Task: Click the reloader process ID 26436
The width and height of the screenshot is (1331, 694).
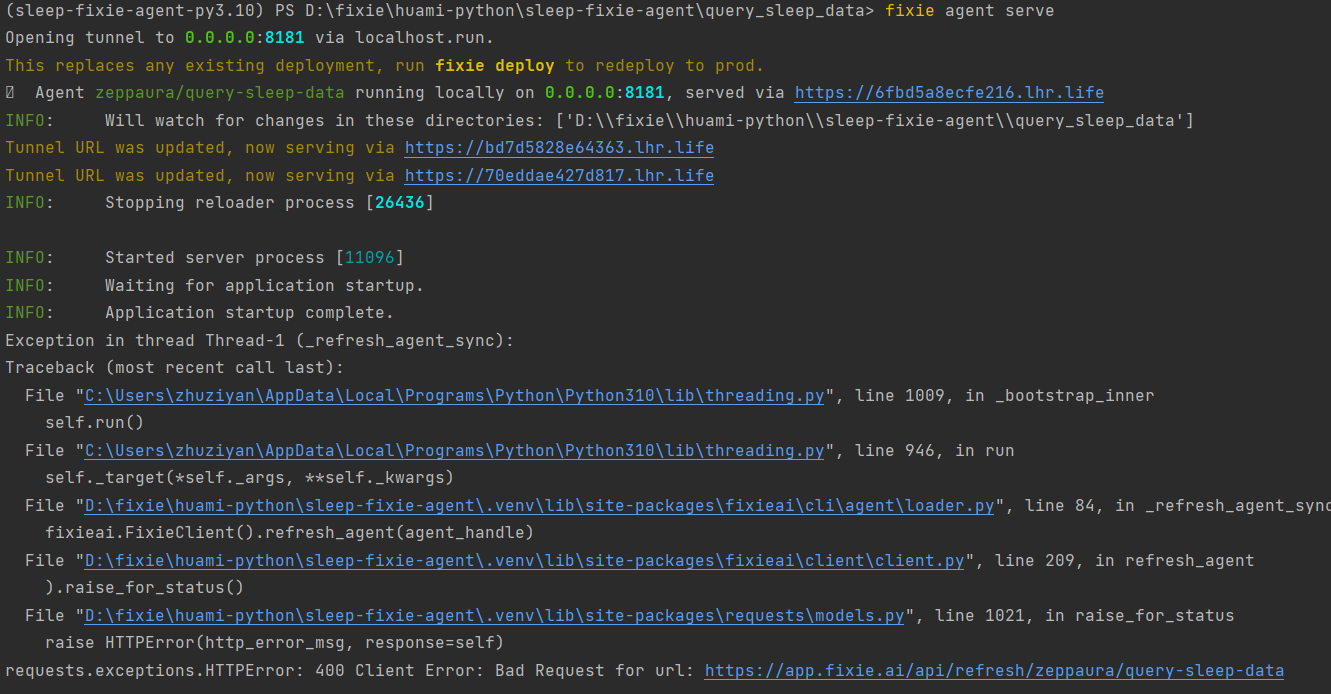Action: click(x=400, y=203)
